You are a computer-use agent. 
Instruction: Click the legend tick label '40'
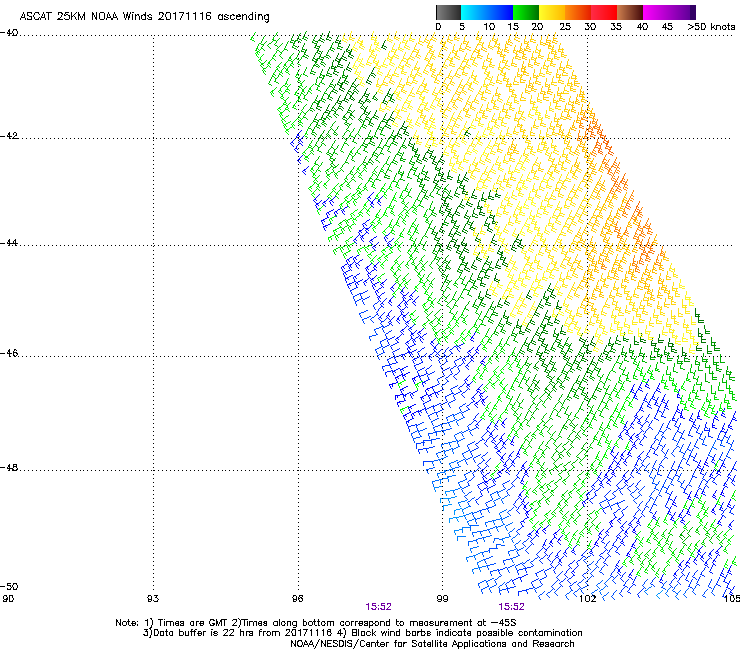[642, 27]
